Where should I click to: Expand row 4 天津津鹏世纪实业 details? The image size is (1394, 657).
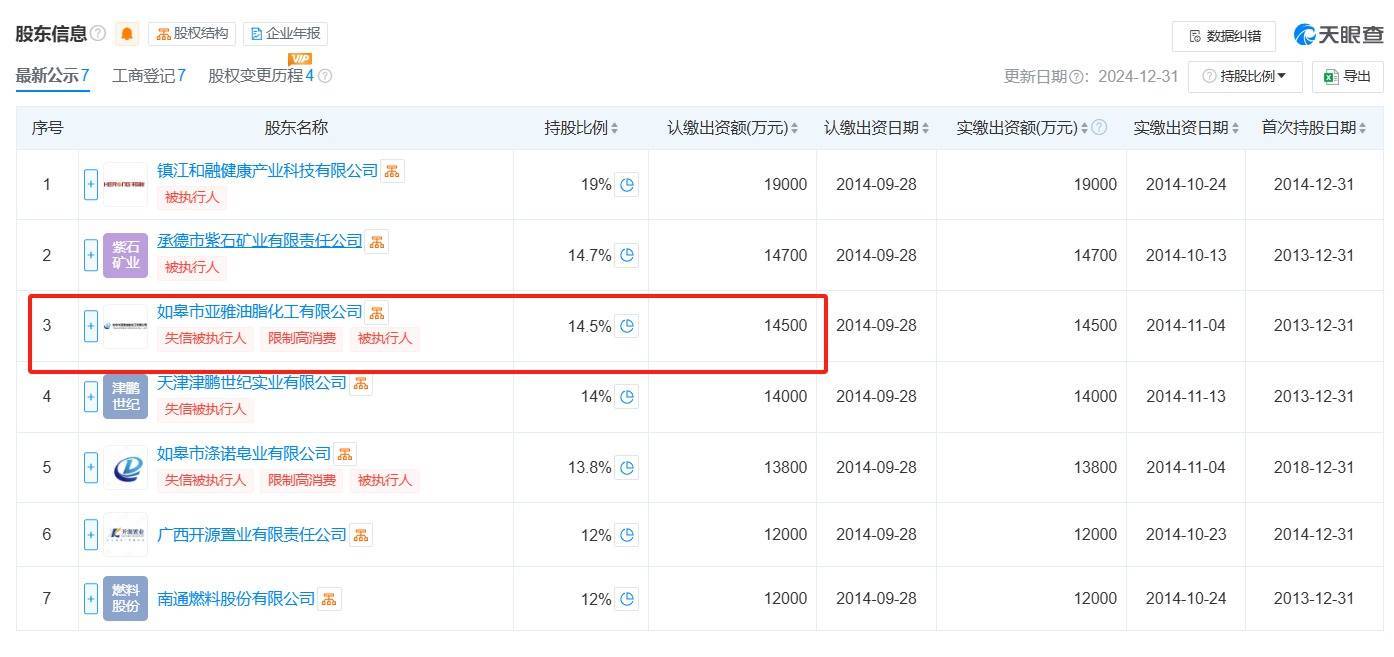(x=91, y=397)
